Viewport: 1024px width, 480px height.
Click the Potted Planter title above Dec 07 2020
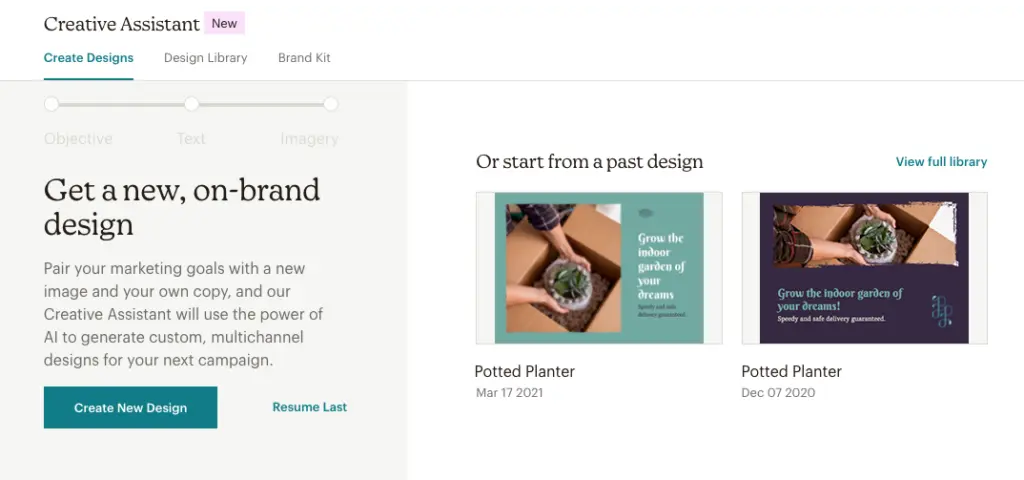pyautogui.click(x=791, y=371)
